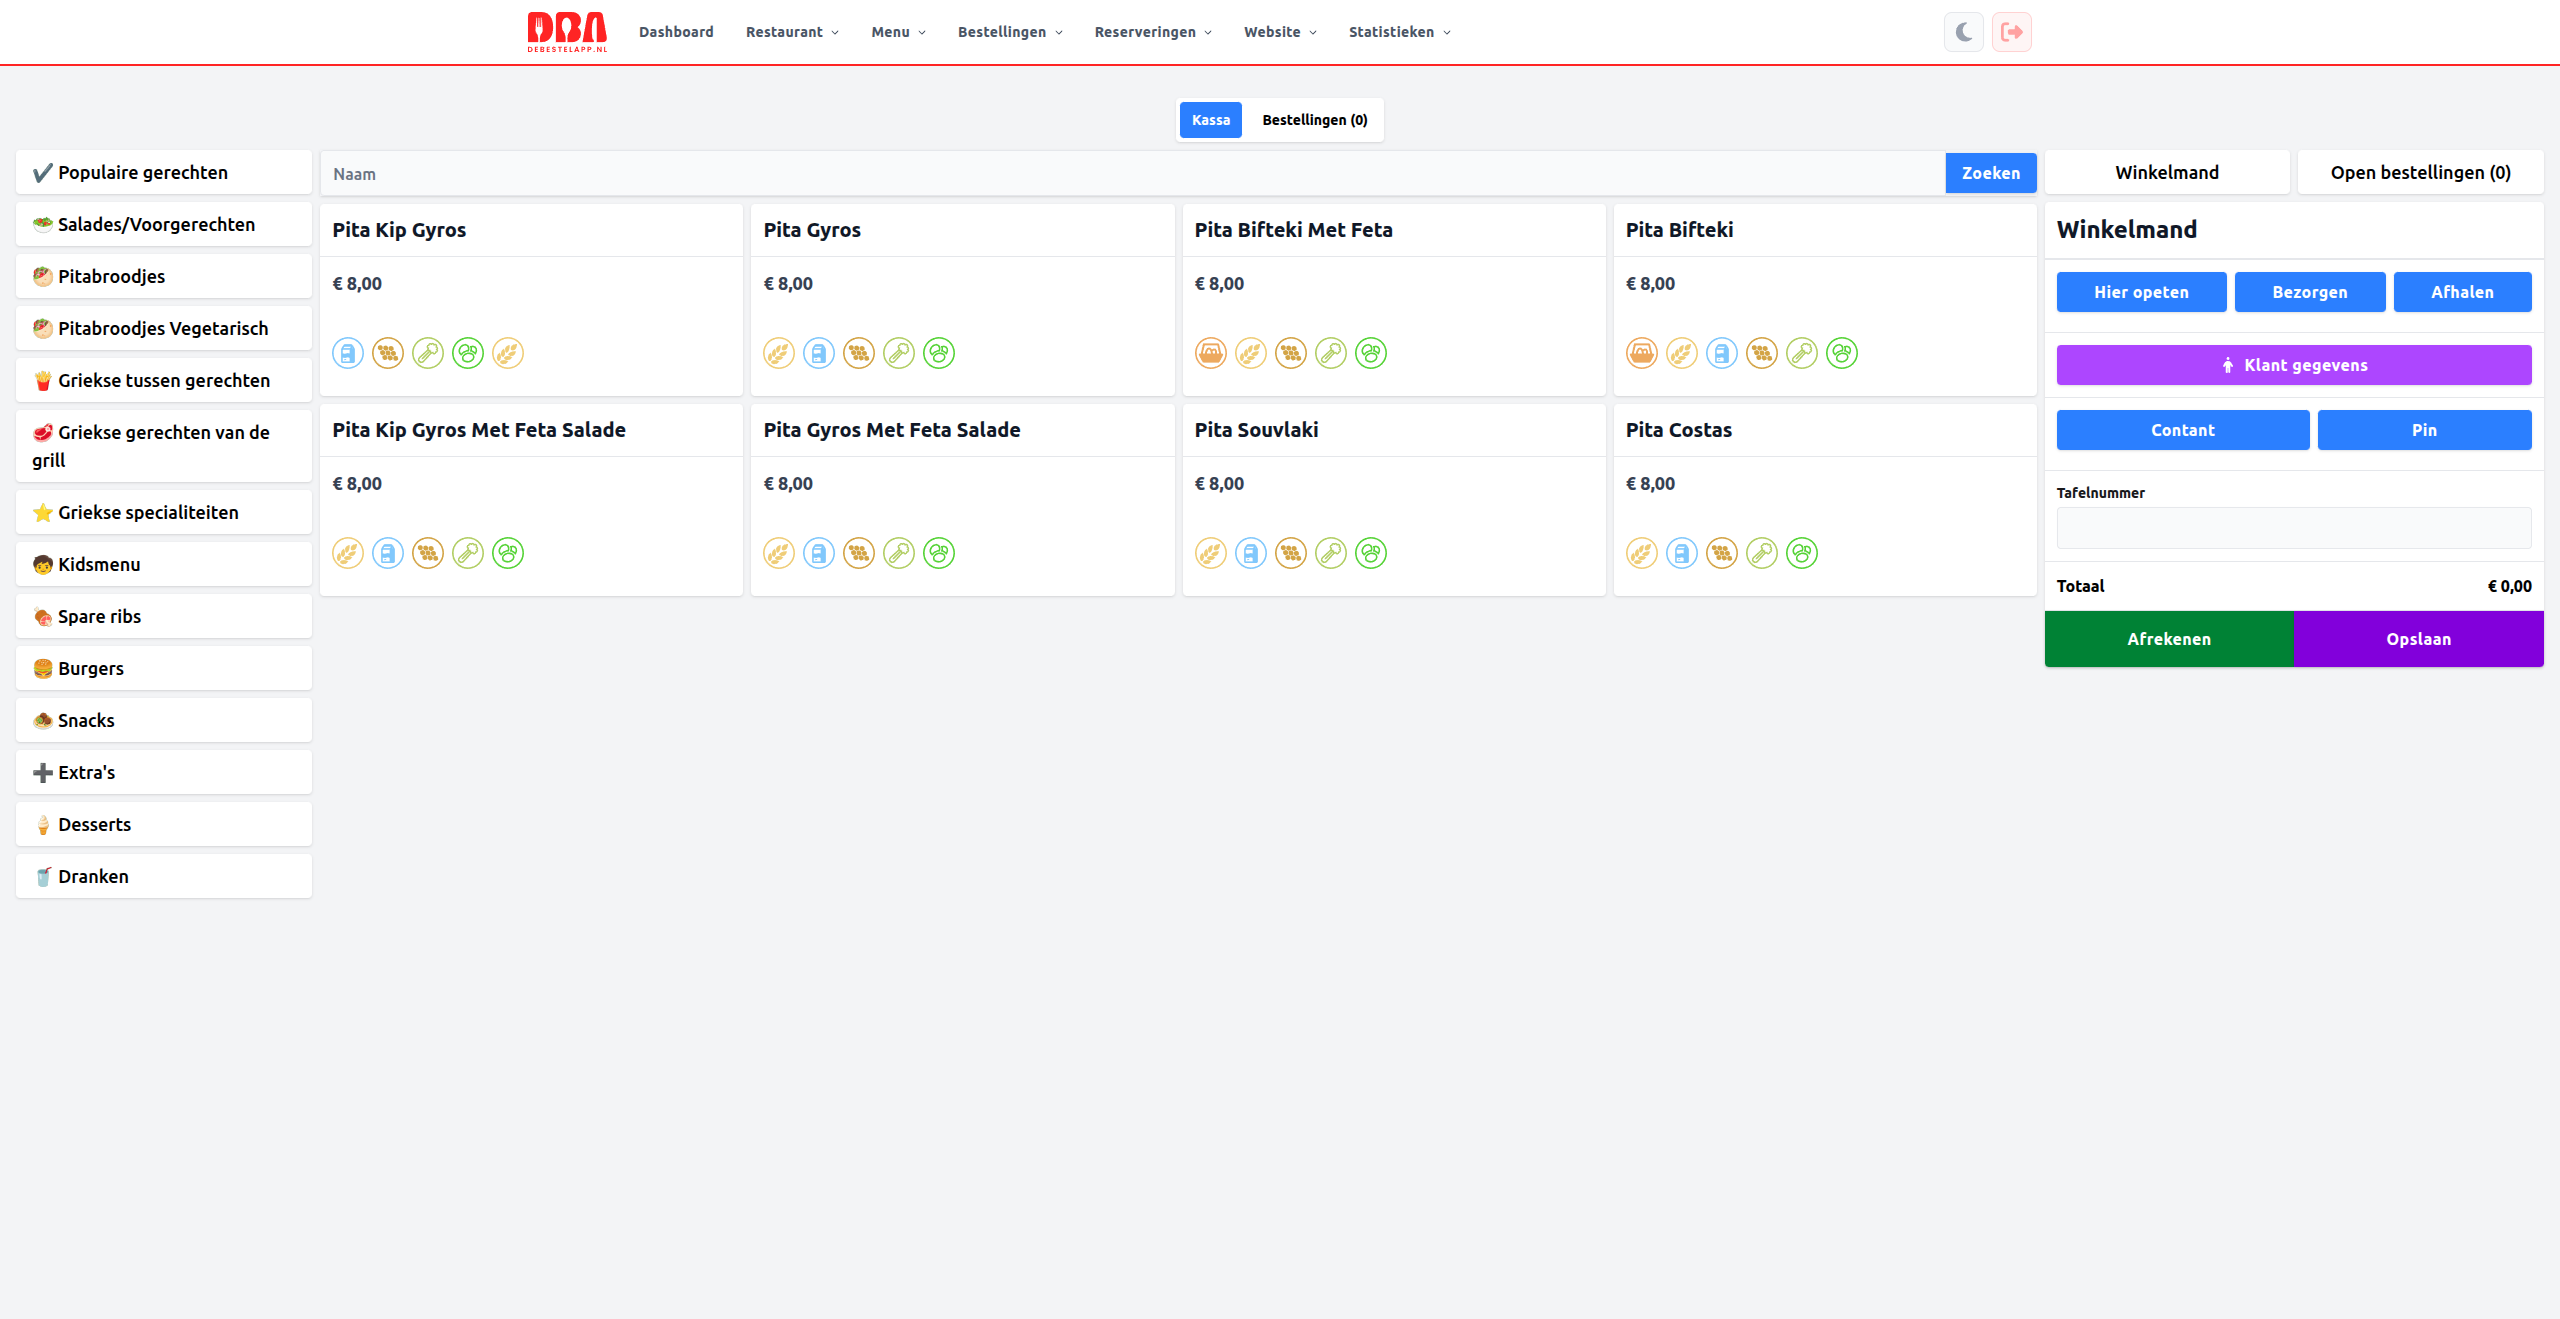Viewport: 2560px width, 1319px height.
Task: Expand the Restaurant dropdown menu
Action: click(792, 32)
